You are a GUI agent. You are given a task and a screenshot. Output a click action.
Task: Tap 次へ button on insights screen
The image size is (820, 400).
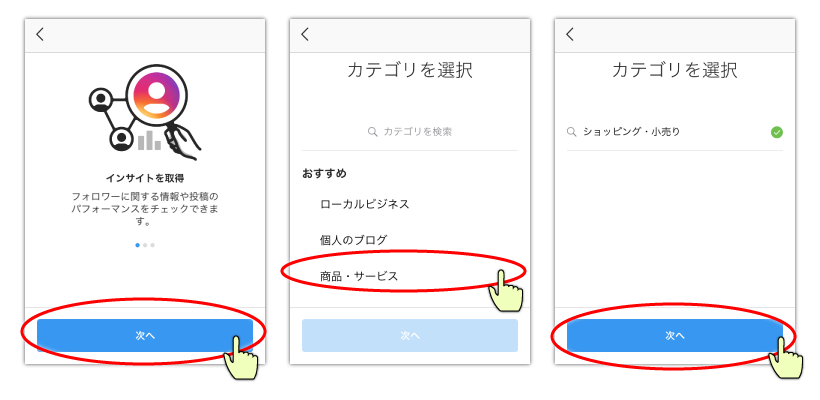coord(145,336)
